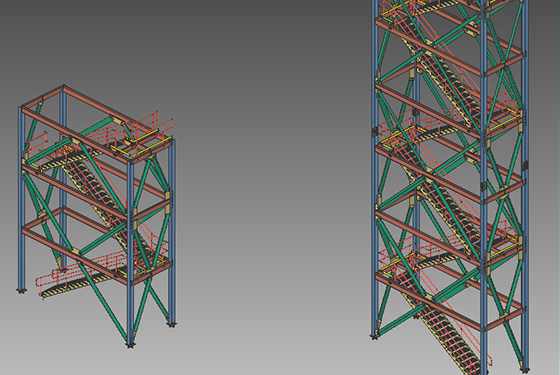Click the short tower's front-center column base plate
Screen dimensions: 560x375
click(x=130, y=345)
